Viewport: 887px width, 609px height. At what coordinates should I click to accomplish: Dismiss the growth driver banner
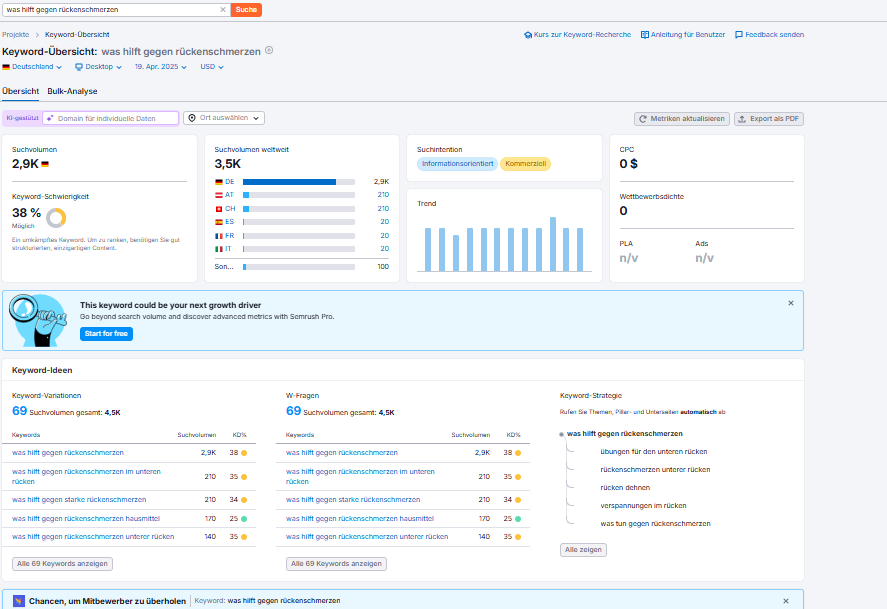click(x=790, y=303)
